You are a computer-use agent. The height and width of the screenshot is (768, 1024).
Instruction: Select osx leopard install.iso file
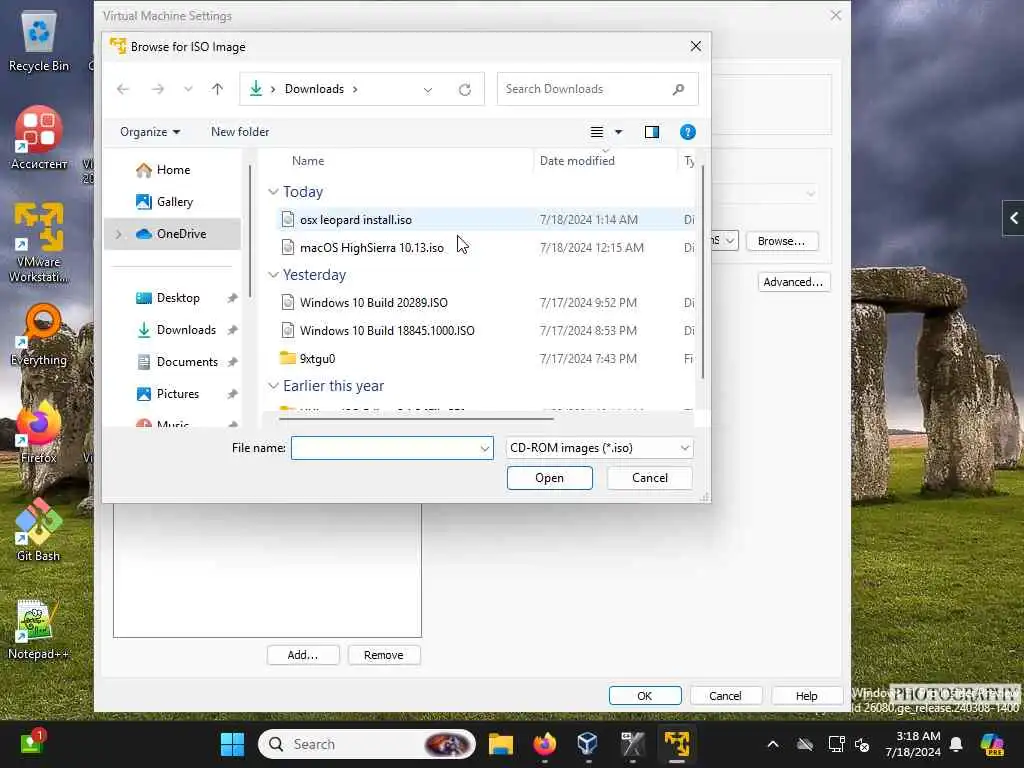356,220
